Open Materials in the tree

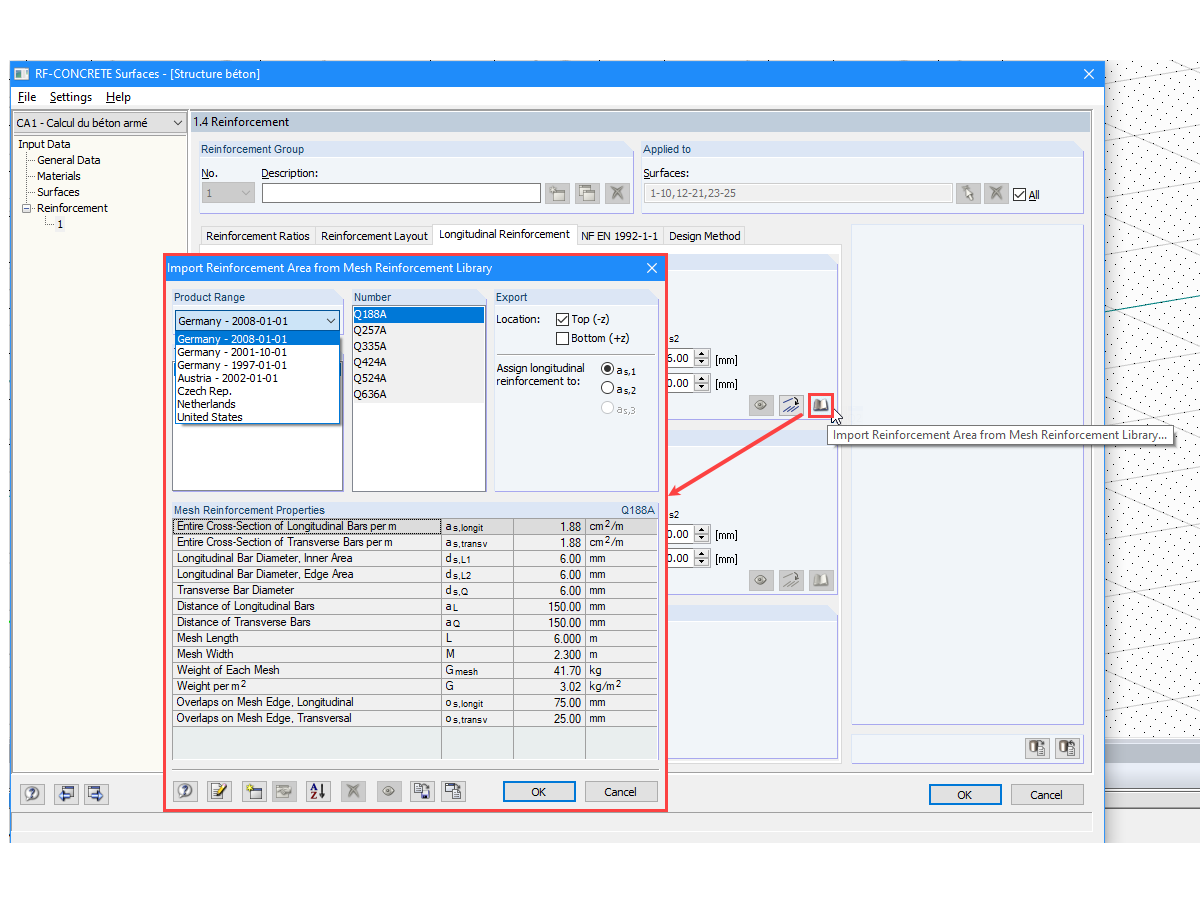point(59,176)
